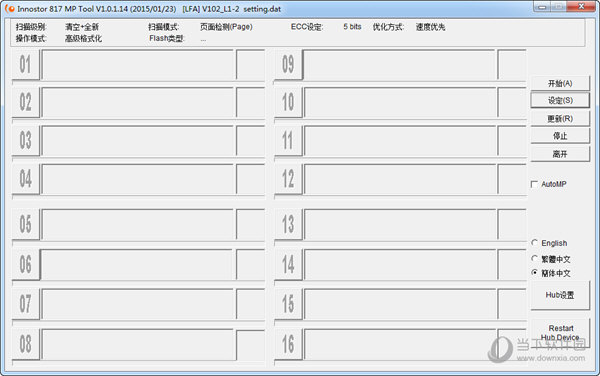The image size is (600, 376).
Task: Refresh devices with the 更新(R) button
Action: [560, 119]
